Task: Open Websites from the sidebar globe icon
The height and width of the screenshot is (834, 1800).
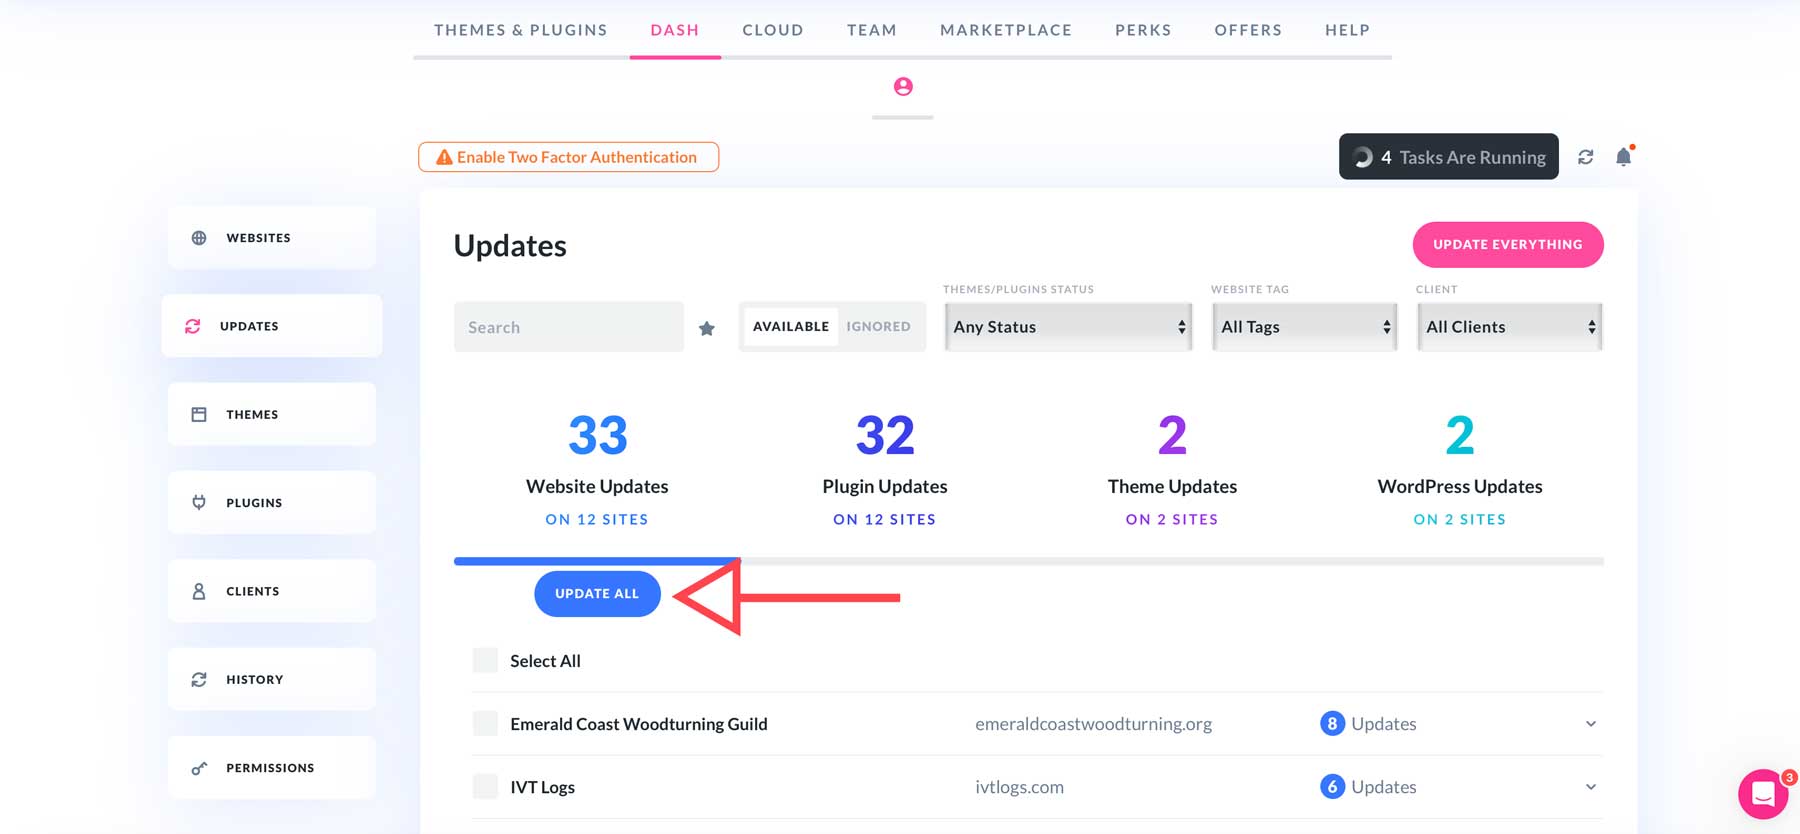Action: tap(199, 238)
